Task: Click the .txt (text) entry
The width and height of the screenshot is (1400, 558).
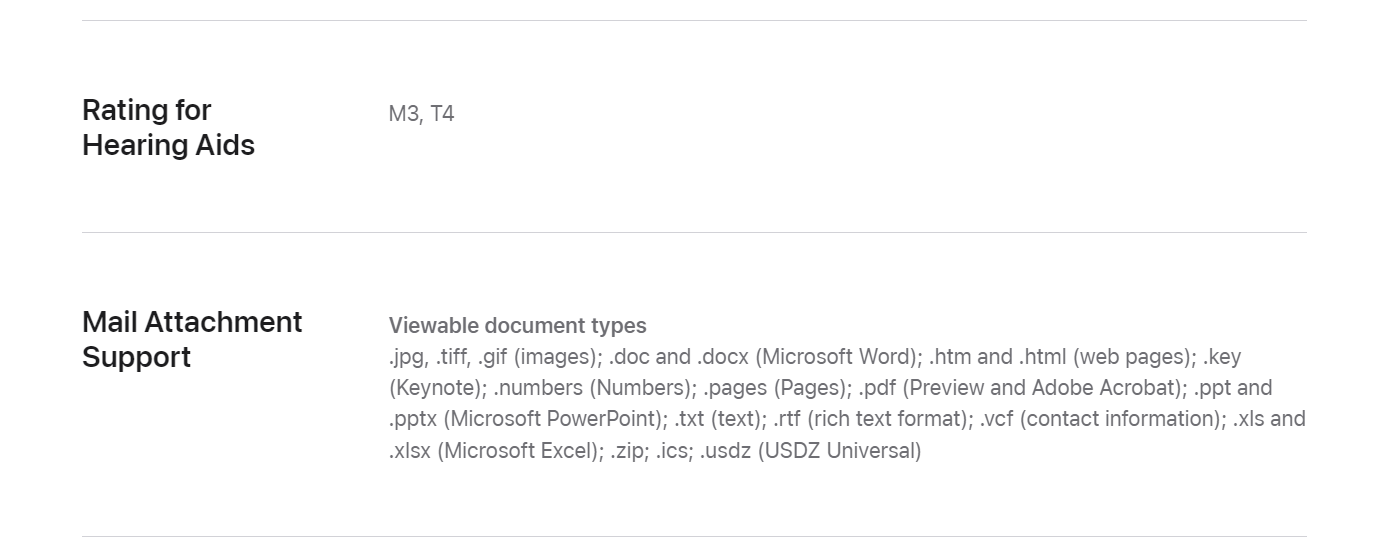Action: pyautogui.click(x=716, y=419)
